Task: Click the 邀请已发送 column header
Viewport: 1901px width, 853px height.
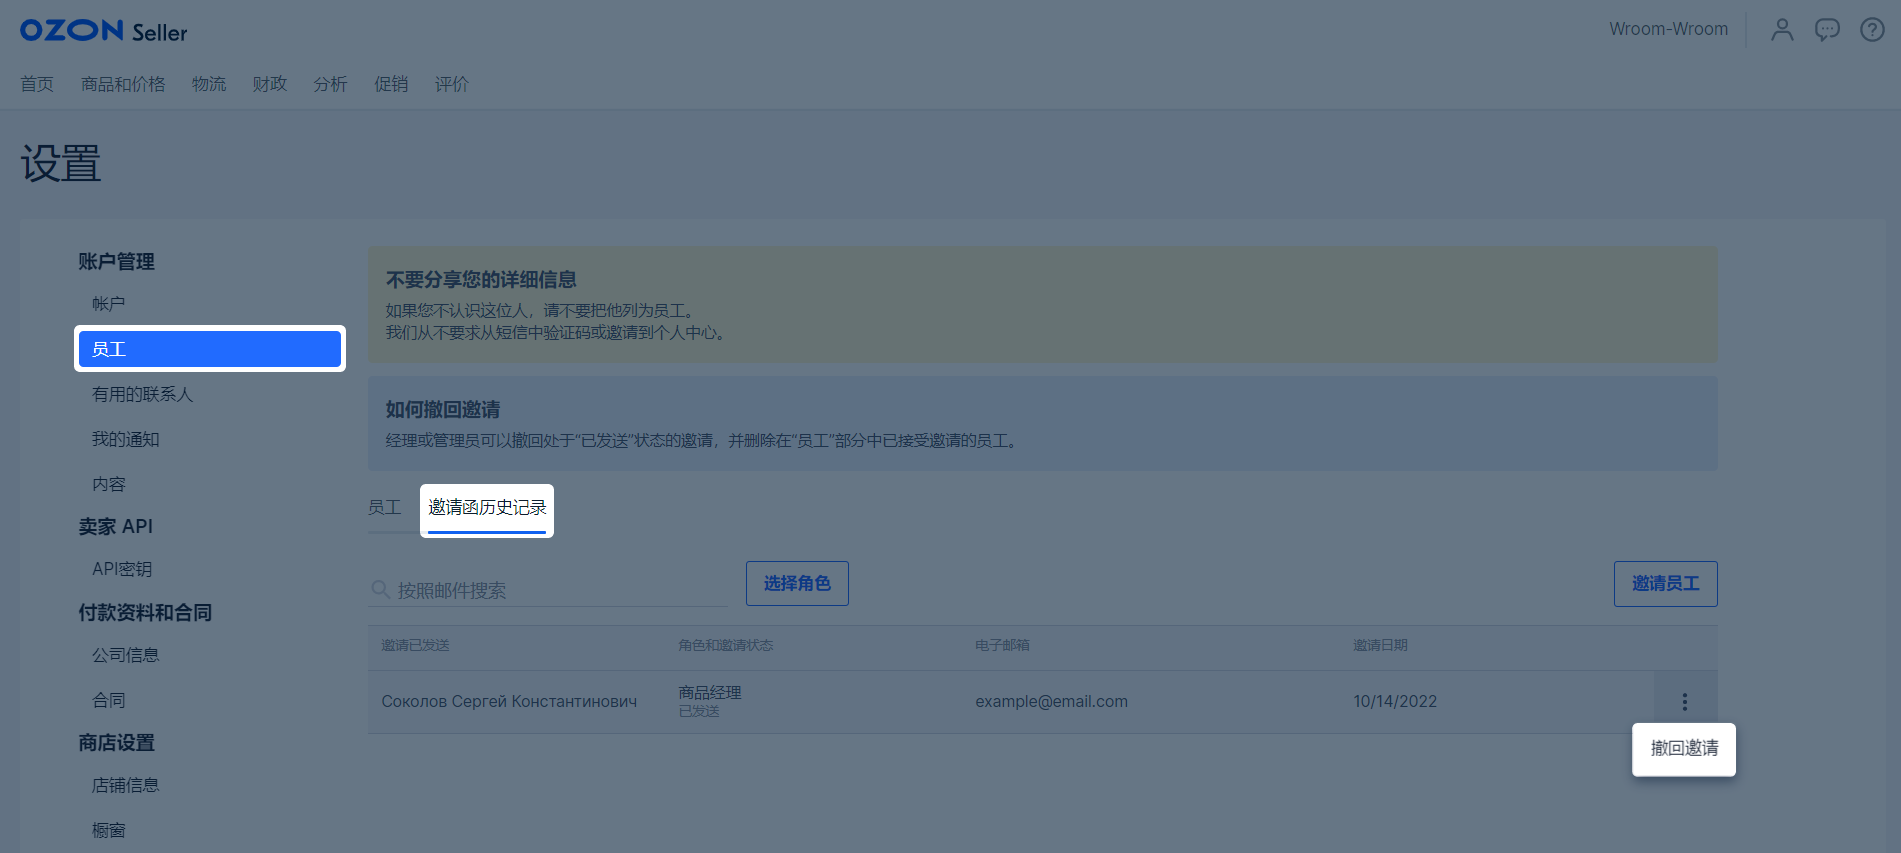Action: (x=415, y=646)
